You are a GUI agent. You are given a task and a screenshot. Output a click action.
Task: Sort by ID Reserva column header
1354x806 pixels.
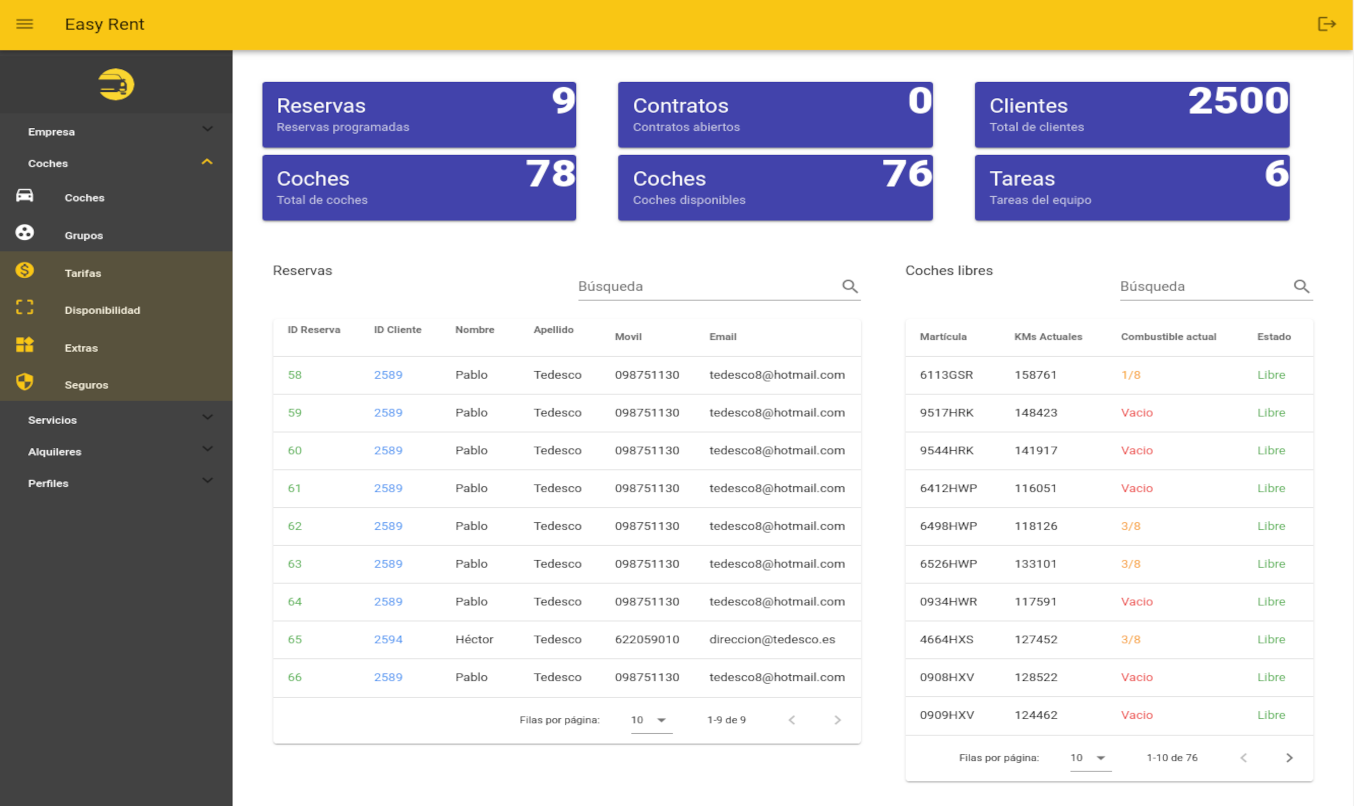pos(314,330)
